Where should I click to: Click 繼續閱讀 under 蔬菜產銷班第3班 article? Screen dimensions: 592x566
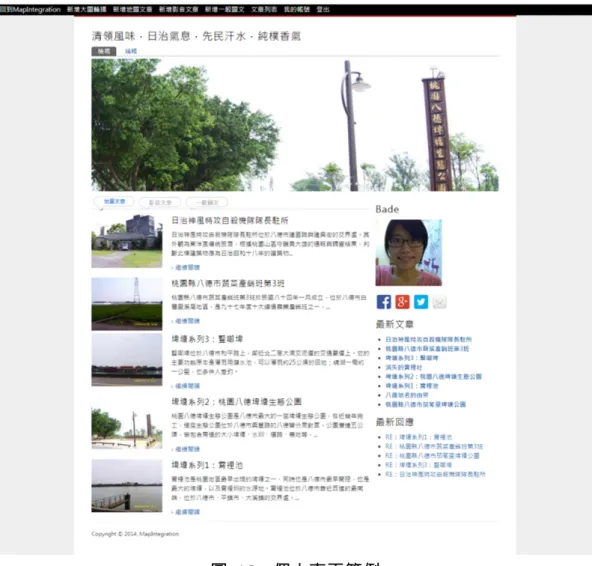(187, 321)
